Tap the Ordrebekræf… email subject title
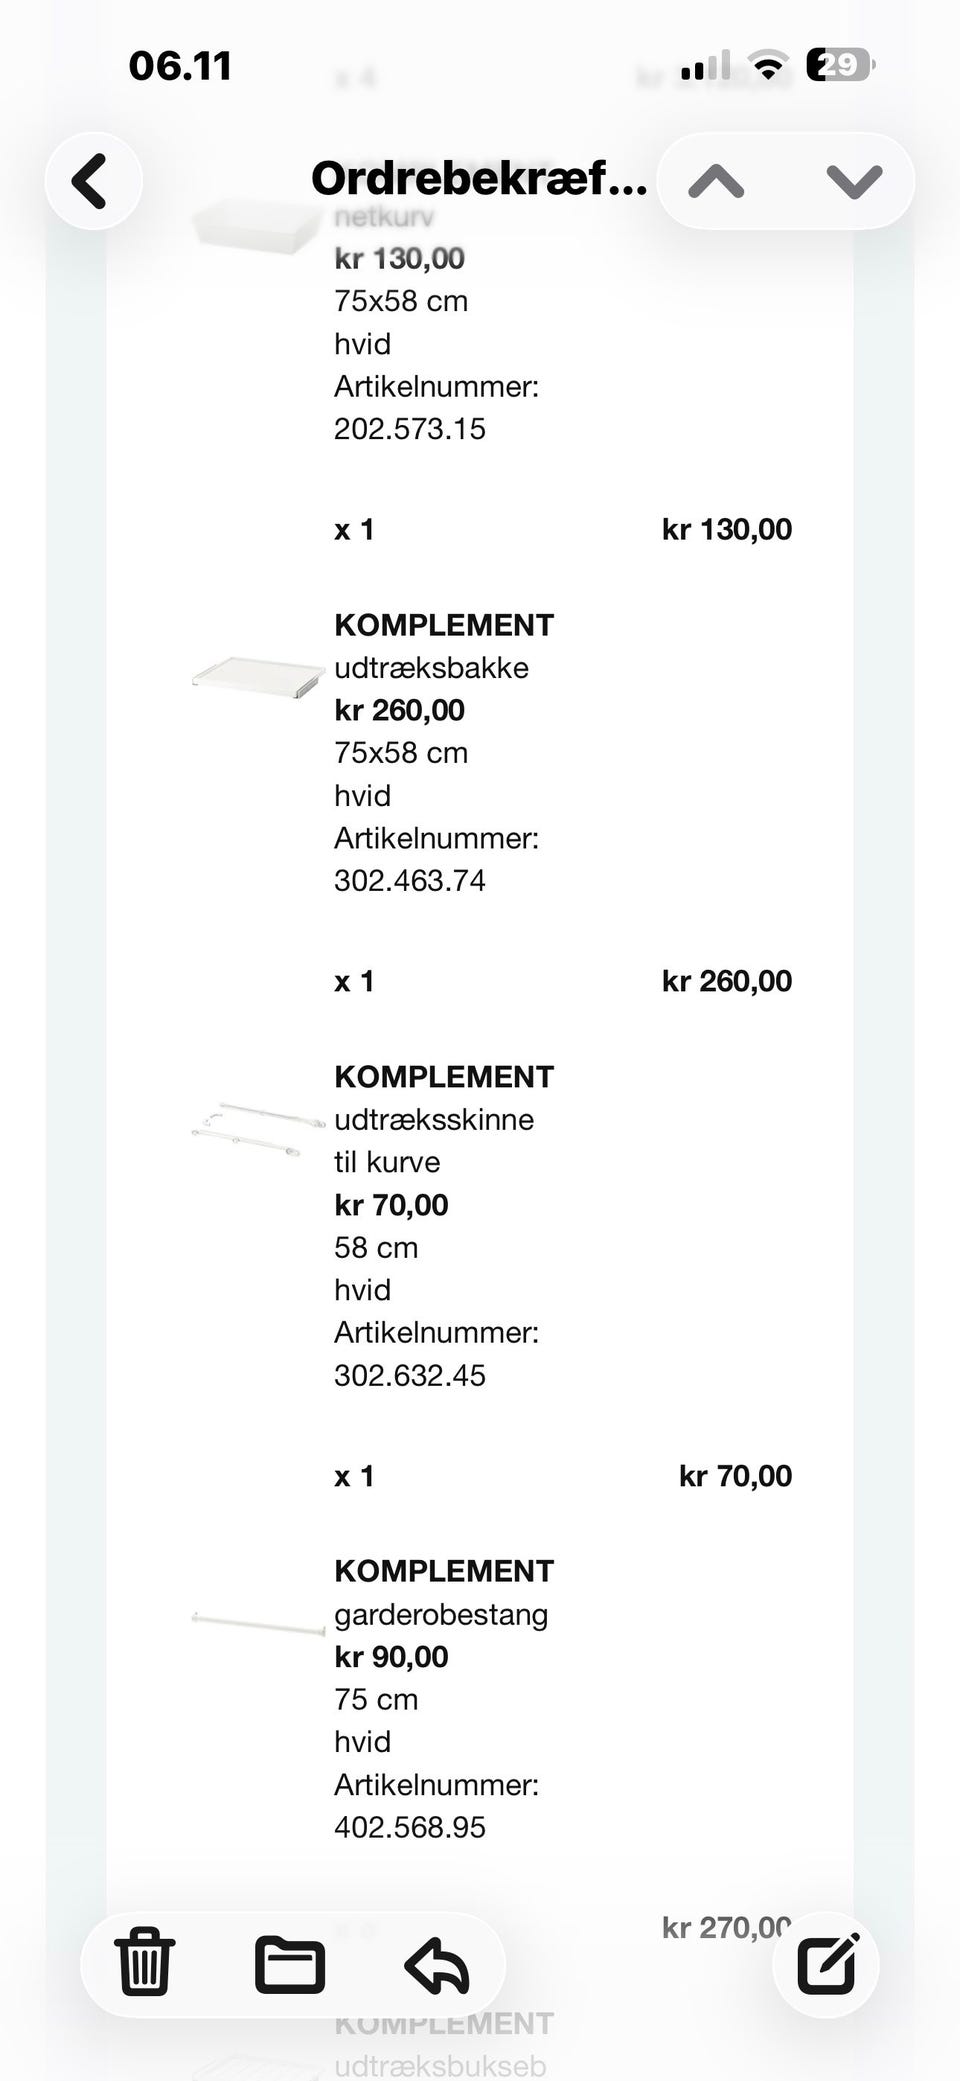 [479, 180]
